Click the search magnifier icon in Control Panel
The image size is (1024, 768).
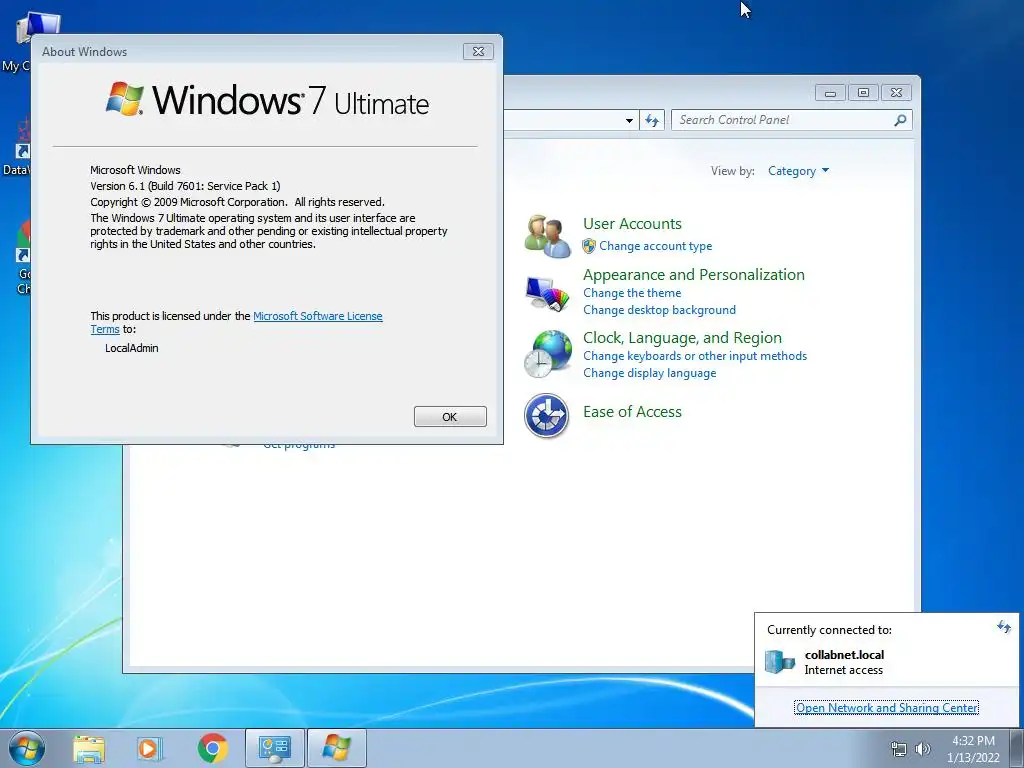900,120
